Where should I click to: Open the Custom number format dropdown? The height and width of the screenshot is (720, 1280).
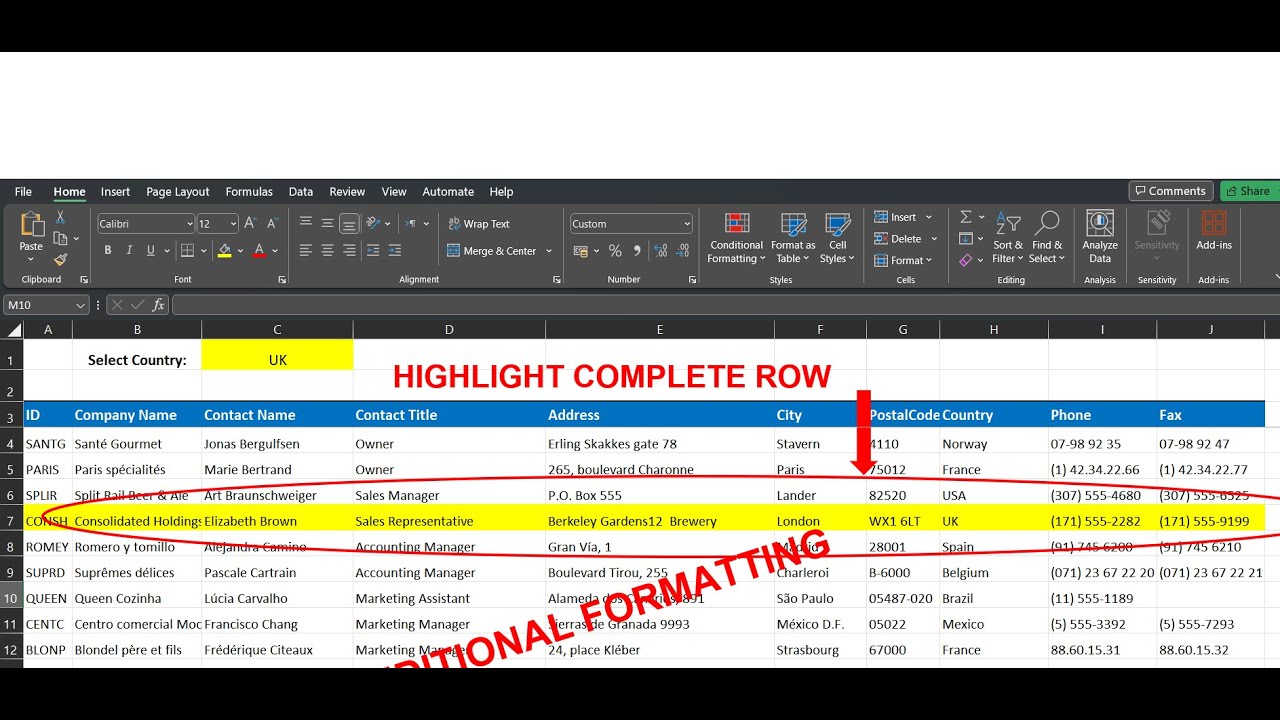pos(686,224)
